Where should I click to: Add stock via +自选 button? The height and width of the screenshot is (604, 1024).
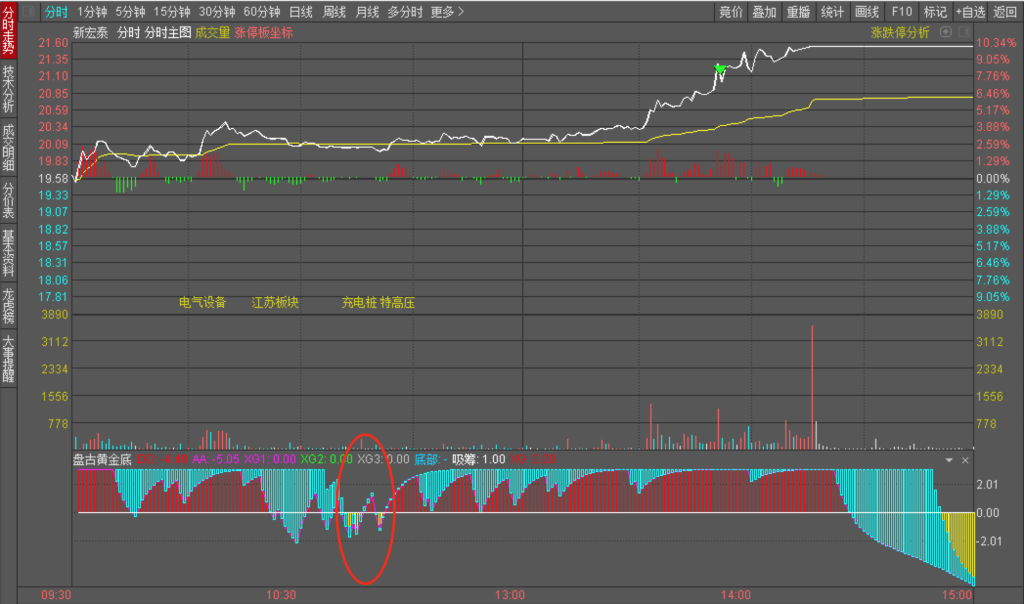[970, 12]
